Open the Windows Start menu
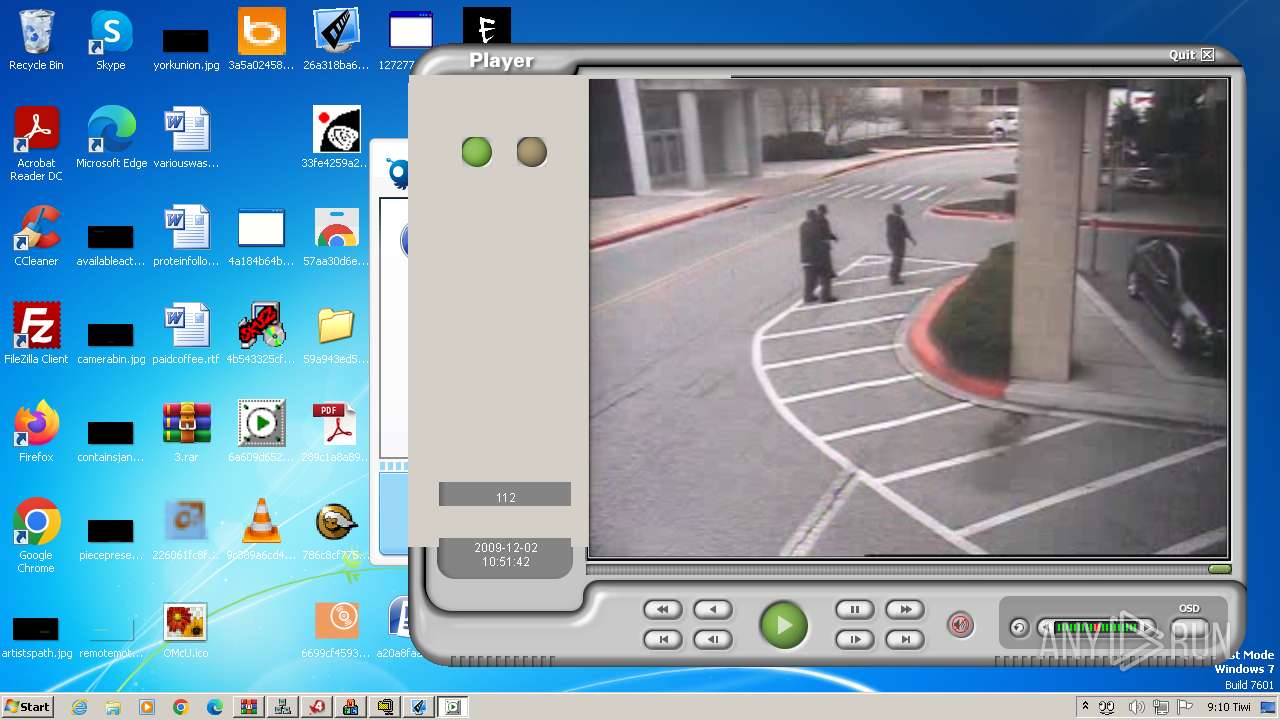The width and height of the screenshot is (1280, 720). pyautogui.click(x=27, y=707)
